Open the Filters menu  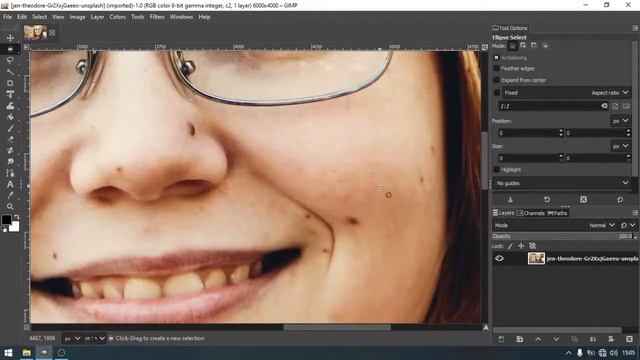(x=157, y=17)
